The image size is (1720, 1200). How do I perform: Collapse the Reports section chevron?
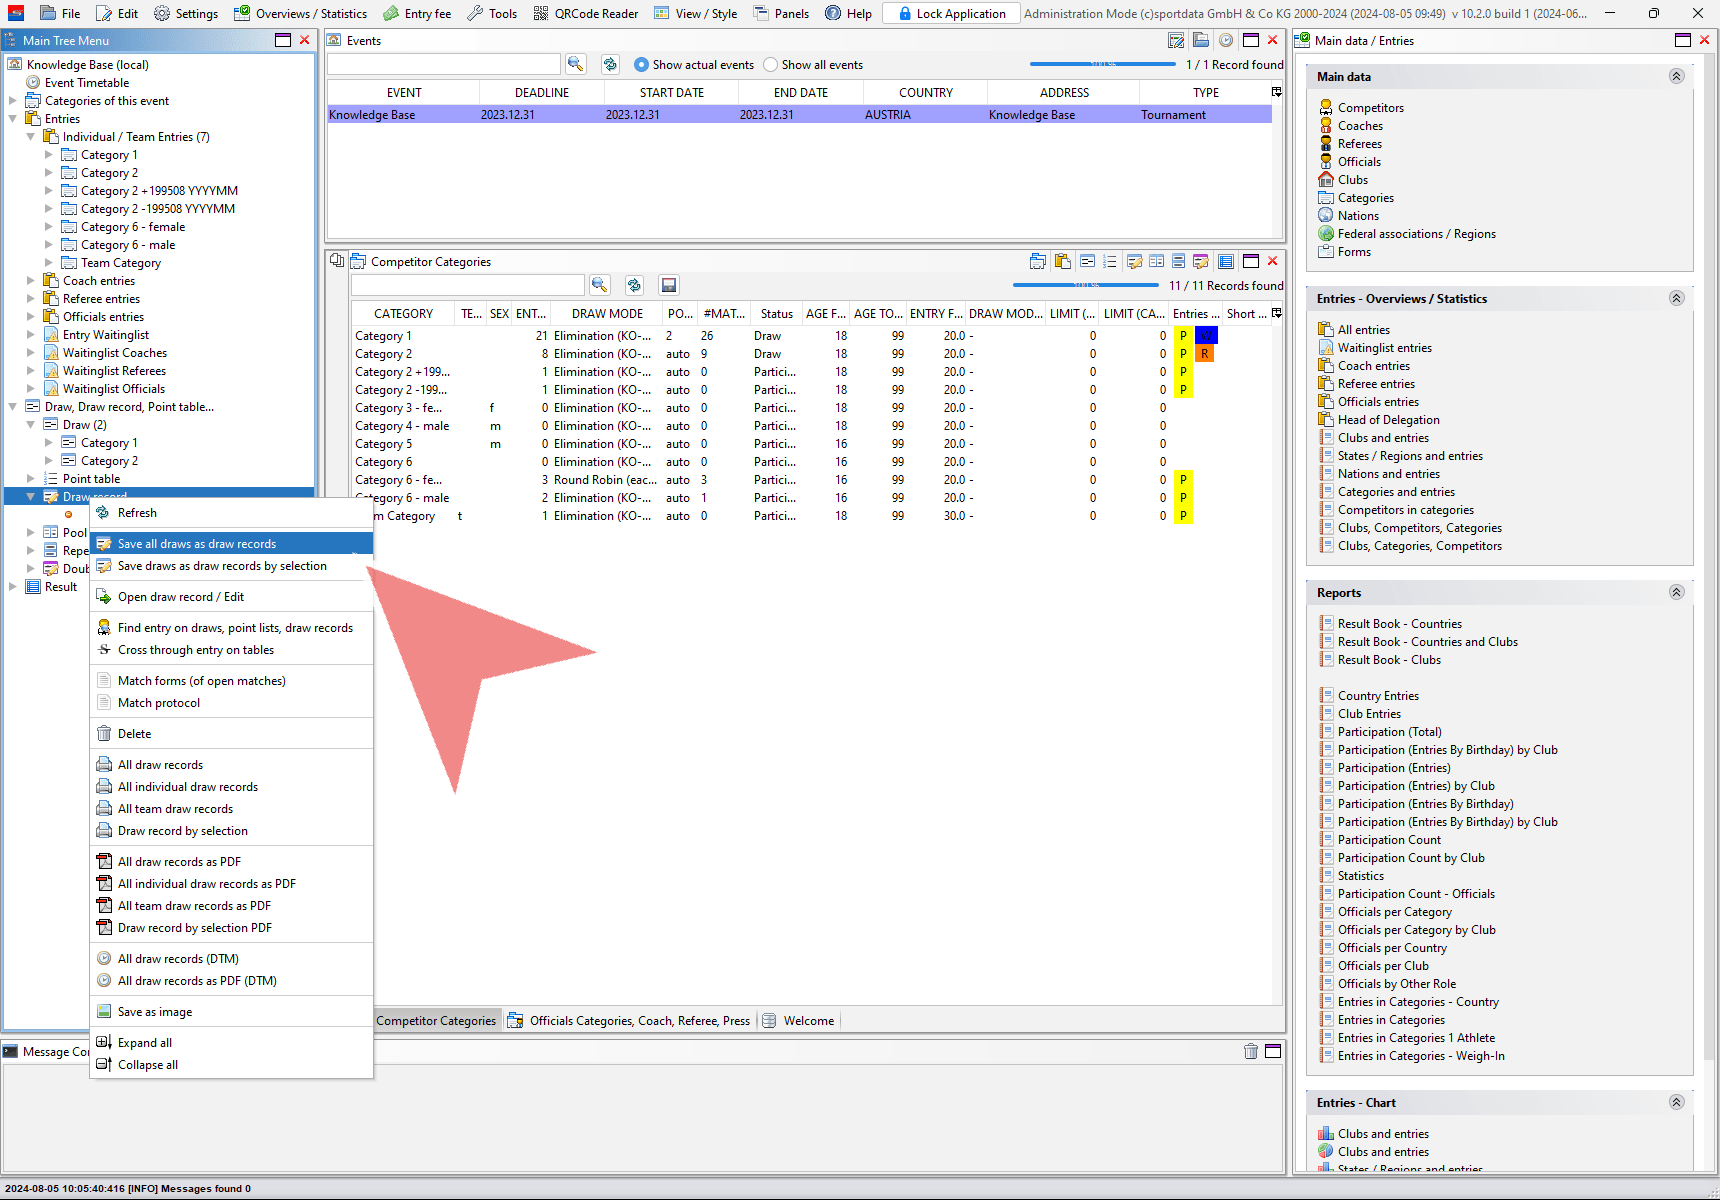click(x=1676, y=592)
